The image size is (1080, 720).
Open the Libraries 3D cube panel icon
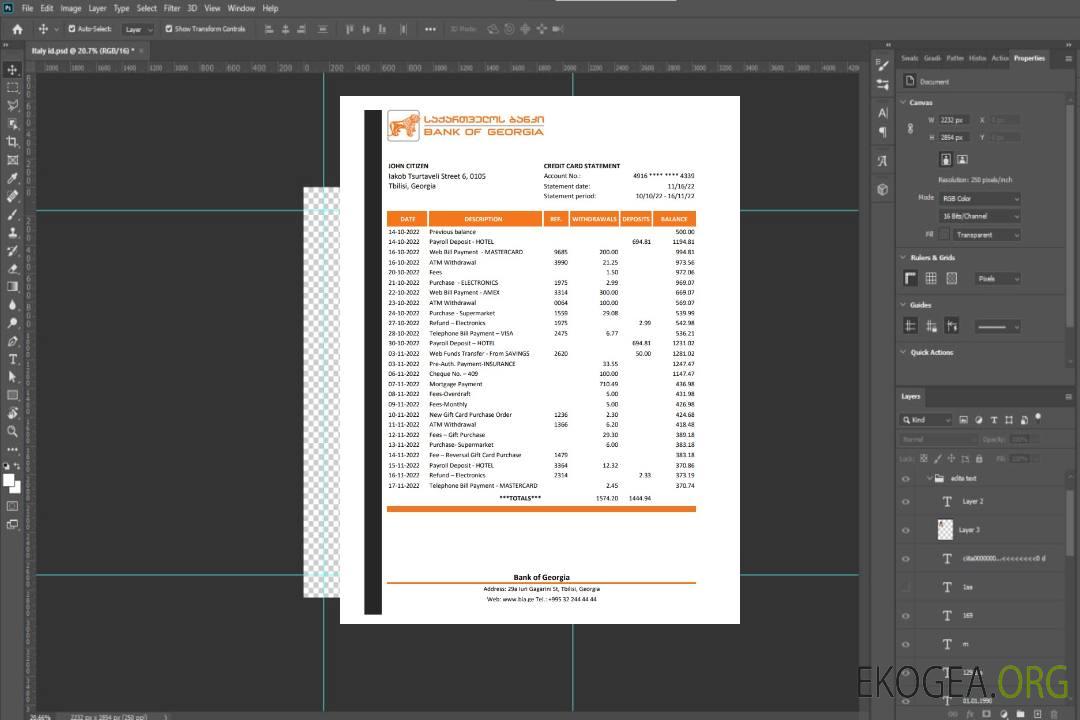[x=882, y=189]
